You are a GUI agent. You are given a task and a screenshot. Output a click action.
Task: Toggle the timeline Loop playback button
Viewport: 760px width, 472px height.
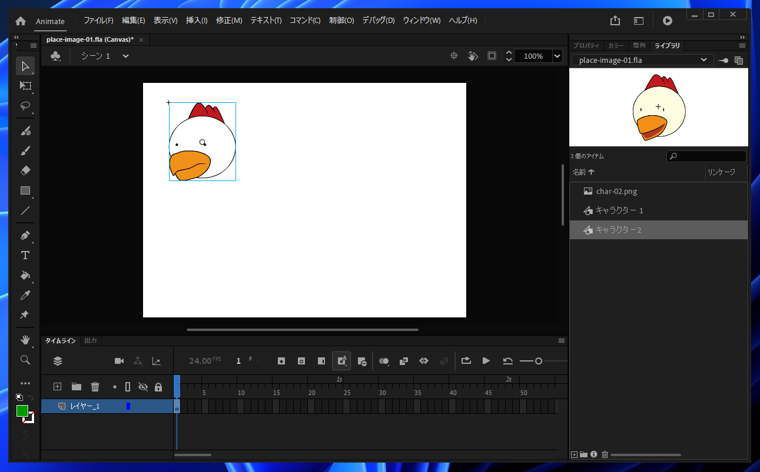465,361
